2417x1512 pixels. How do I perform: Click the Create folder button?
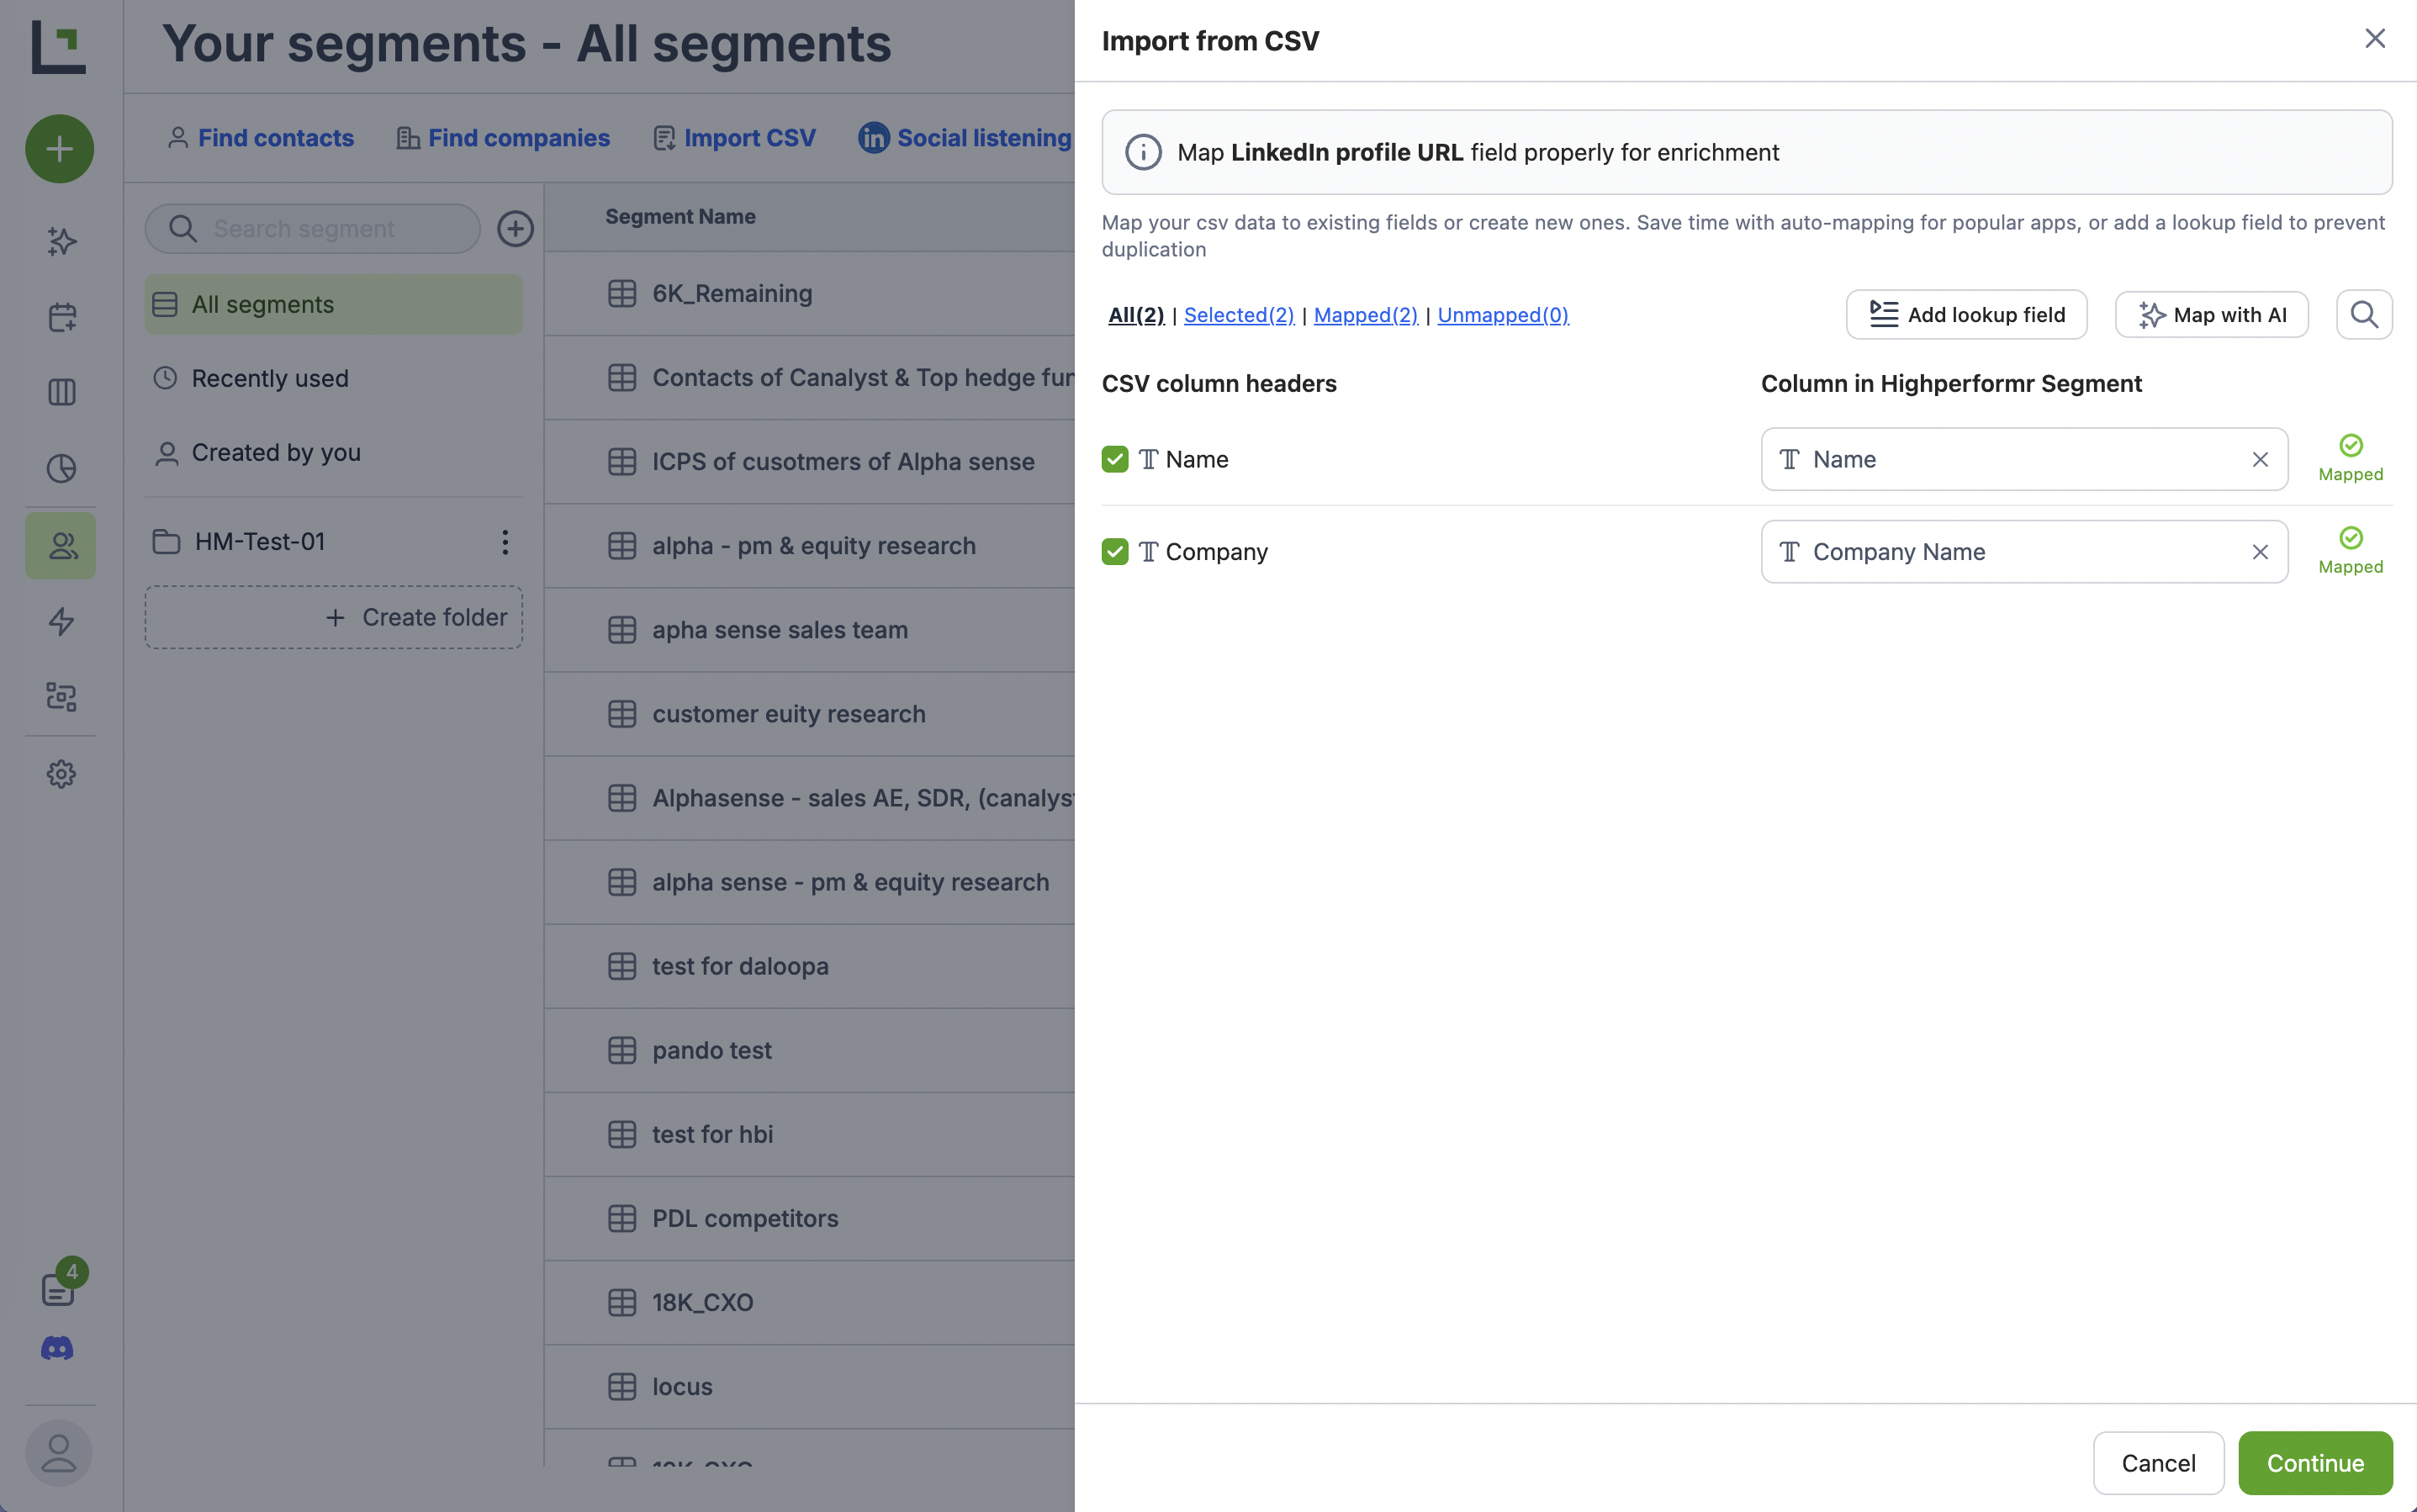(334, 618)
